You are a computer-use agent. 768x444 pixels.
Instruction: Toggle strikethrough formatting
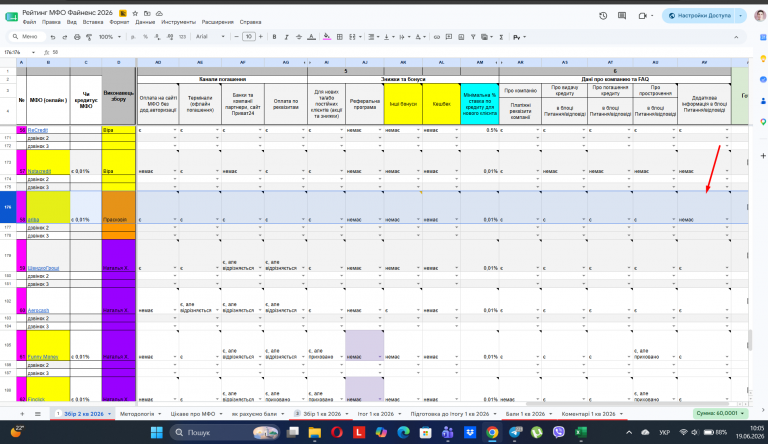pos(299,37)
